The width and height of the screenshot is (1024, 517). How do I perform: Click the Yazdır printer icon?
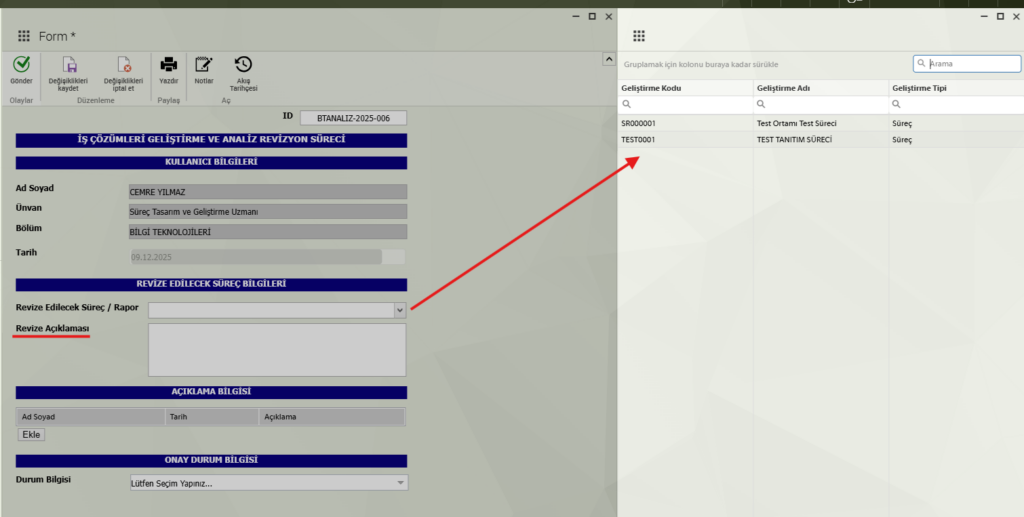click(x=169, y=65)
